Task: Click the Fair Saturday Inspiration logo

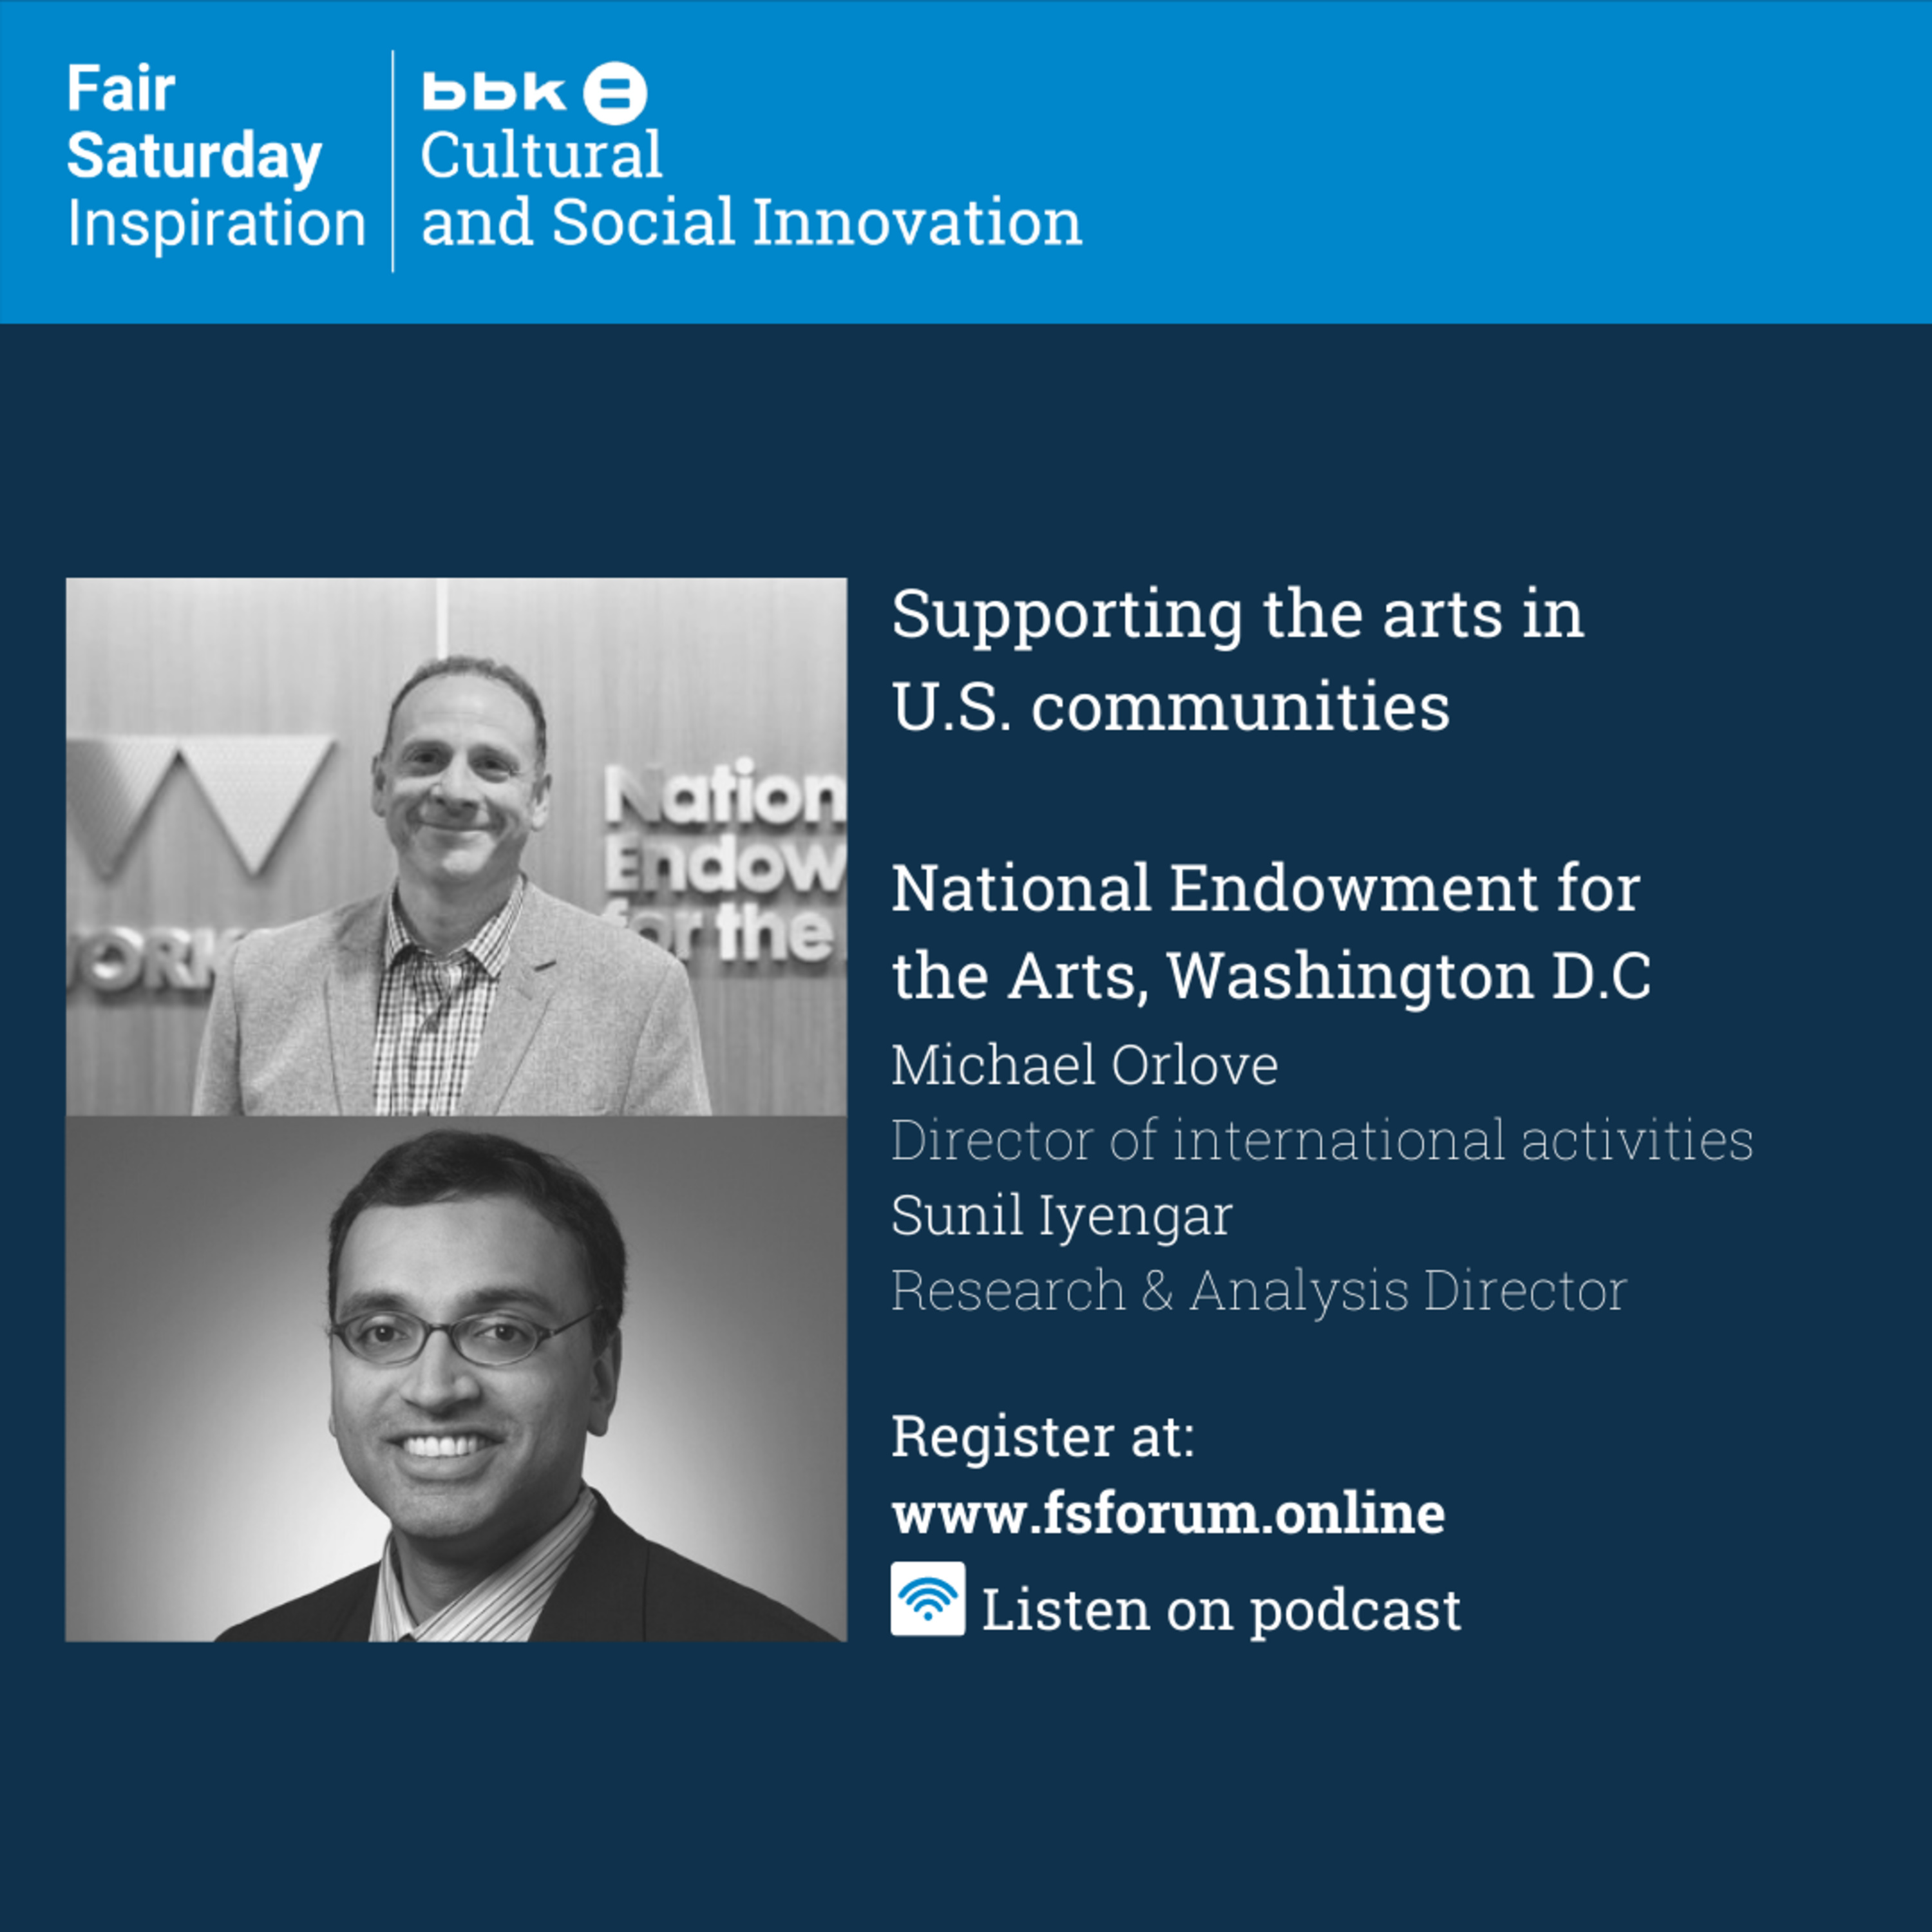Action: pos(216,156)
